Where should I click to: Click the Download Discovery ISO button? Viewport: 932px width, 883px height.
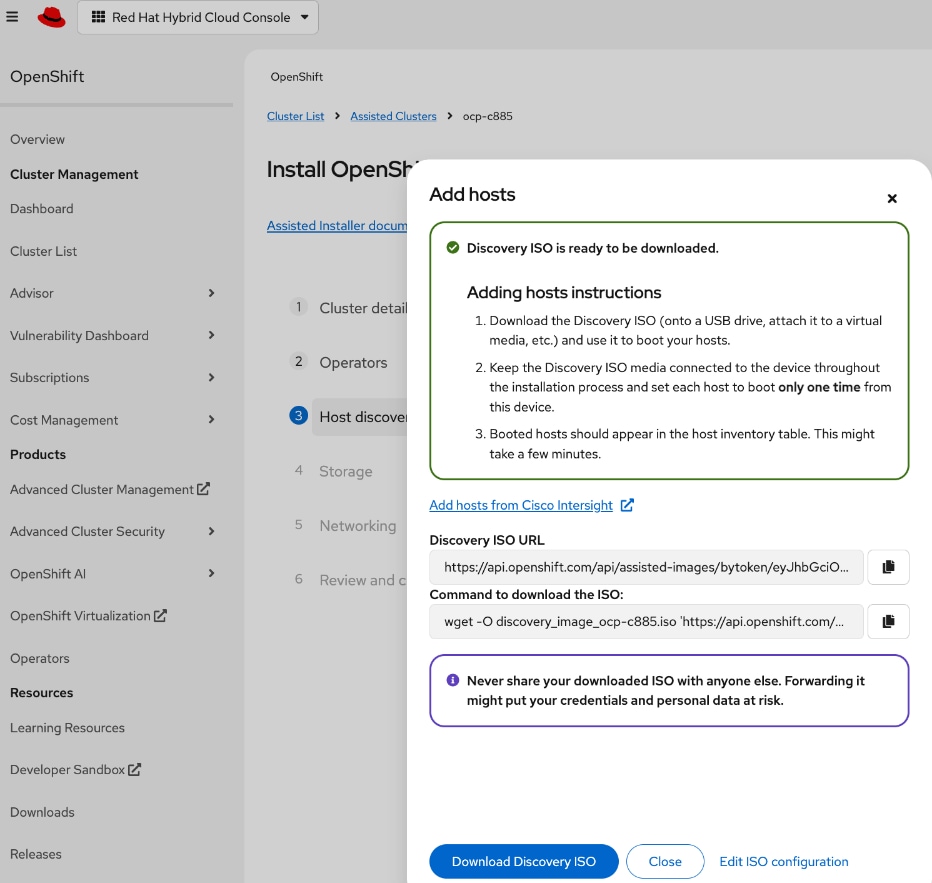(x=524, y=861)
